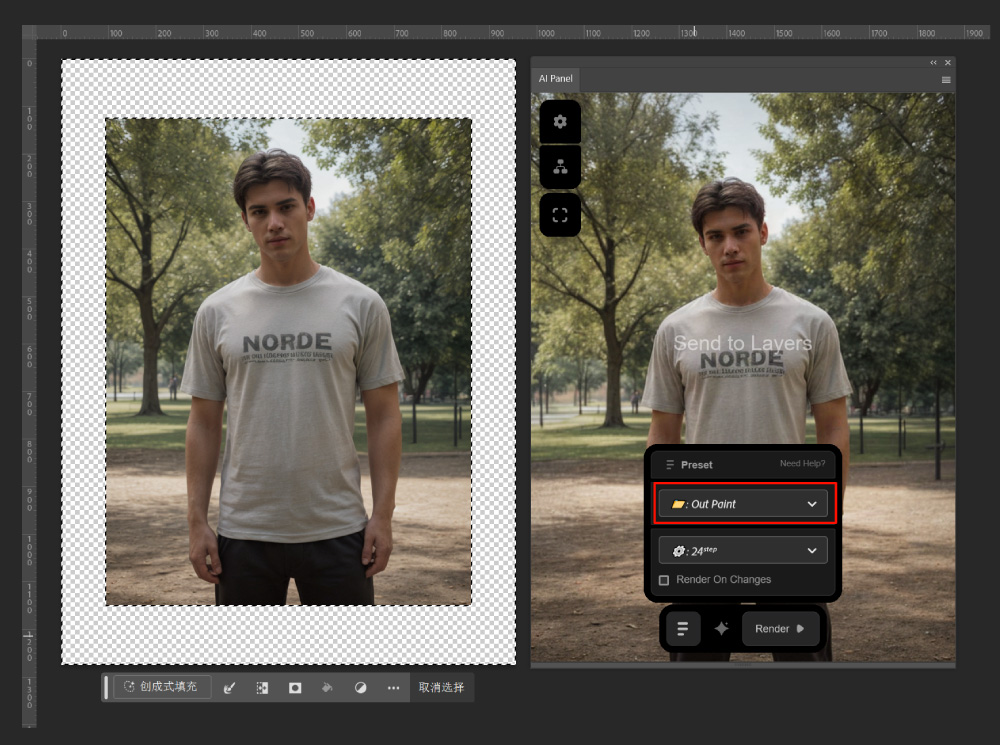Click the Render button
Image resolution: width=1000 pixels, height=745 pixels.
click(779, 629)
